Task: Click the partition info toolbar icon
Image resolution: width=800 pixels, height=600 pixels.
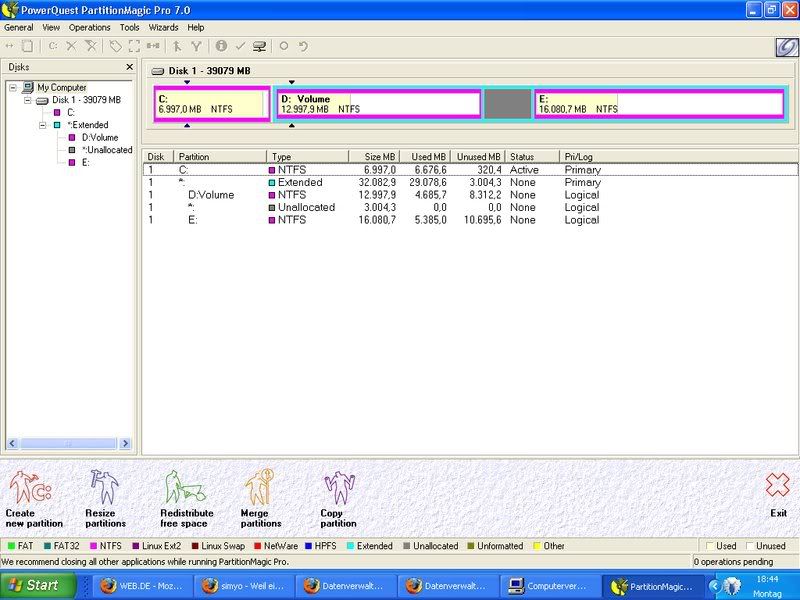Action: 221,46
